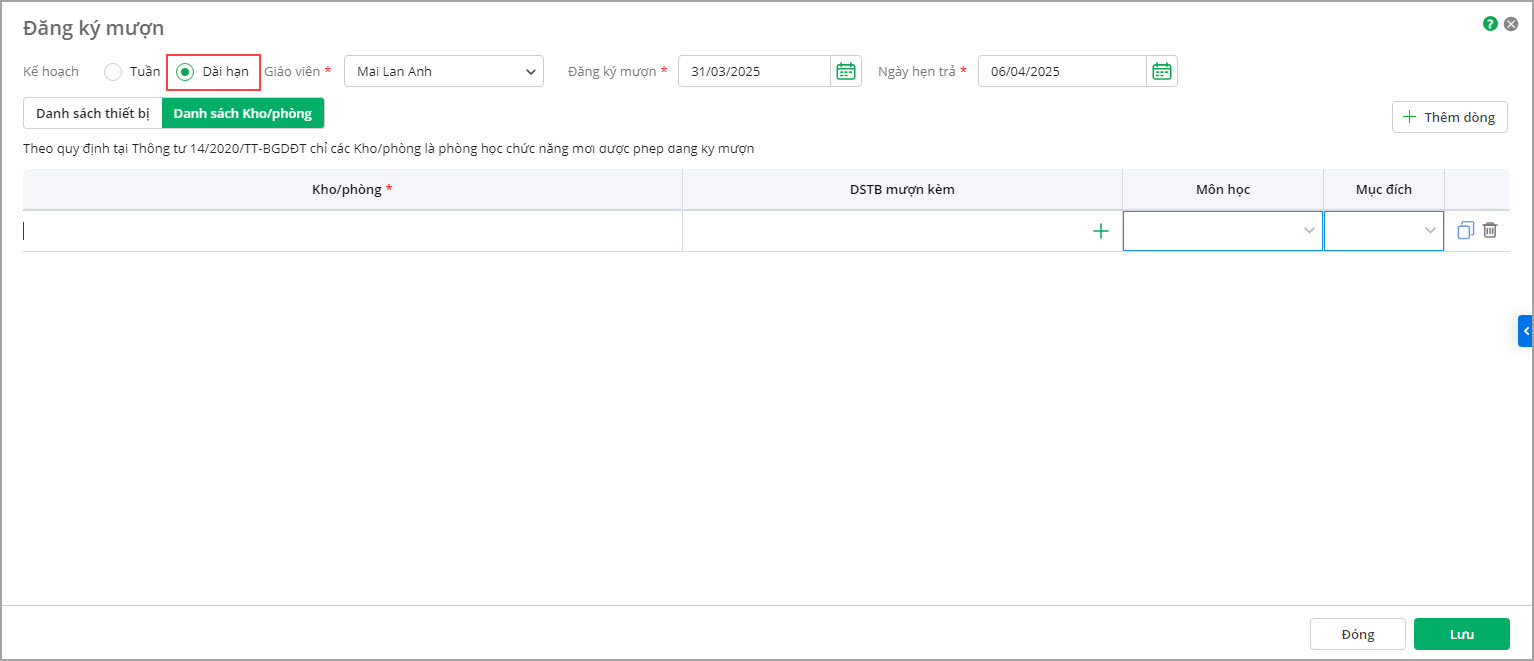This screenshot has width=1534, height=661.
Task: Open the calendar picker for Đăng ký mượn date
Action: [846, 71]
